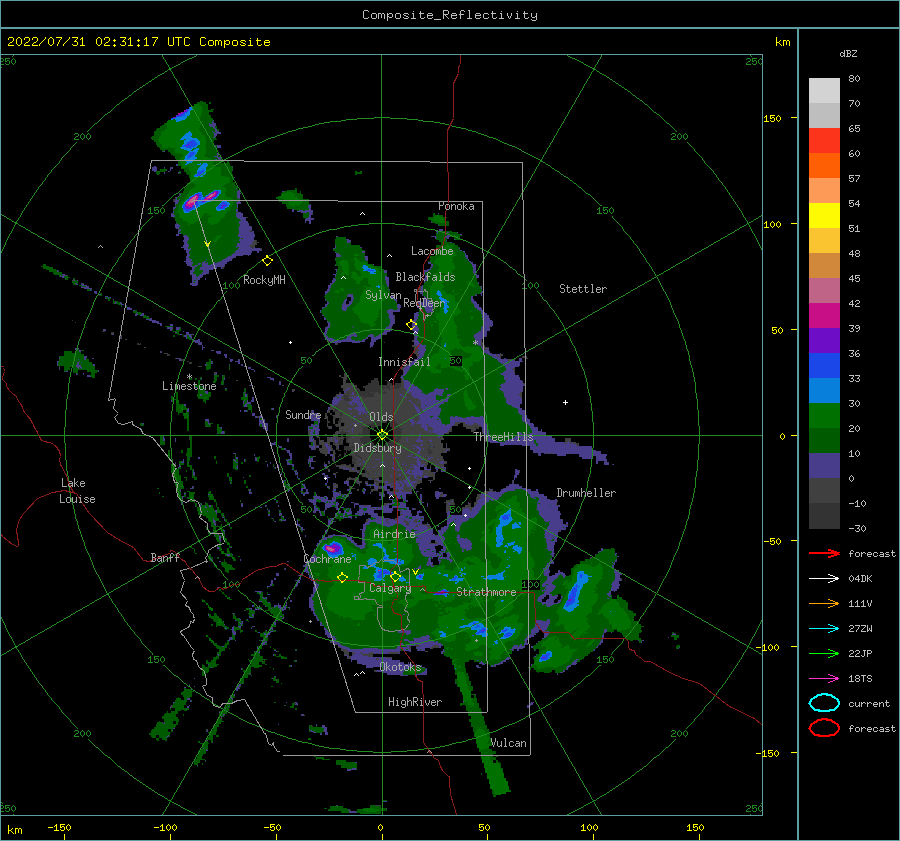Select the 51 dBZ yellow swatch
This screenshot has width=900, height=841.
[x=824, y=216]
